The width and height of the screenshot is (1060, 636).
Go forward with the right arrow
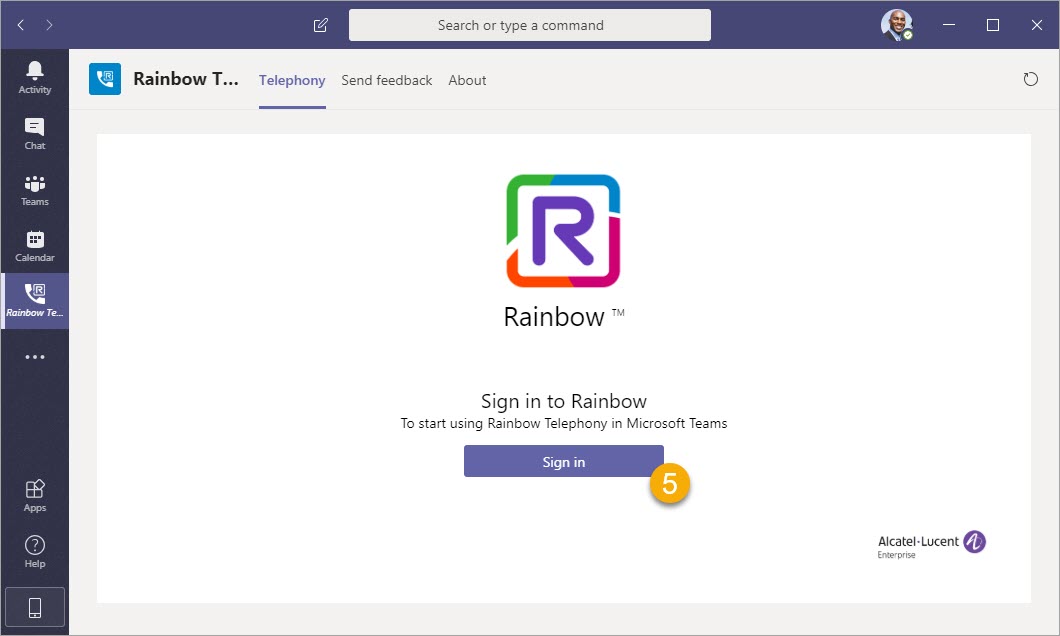[49, 25]
